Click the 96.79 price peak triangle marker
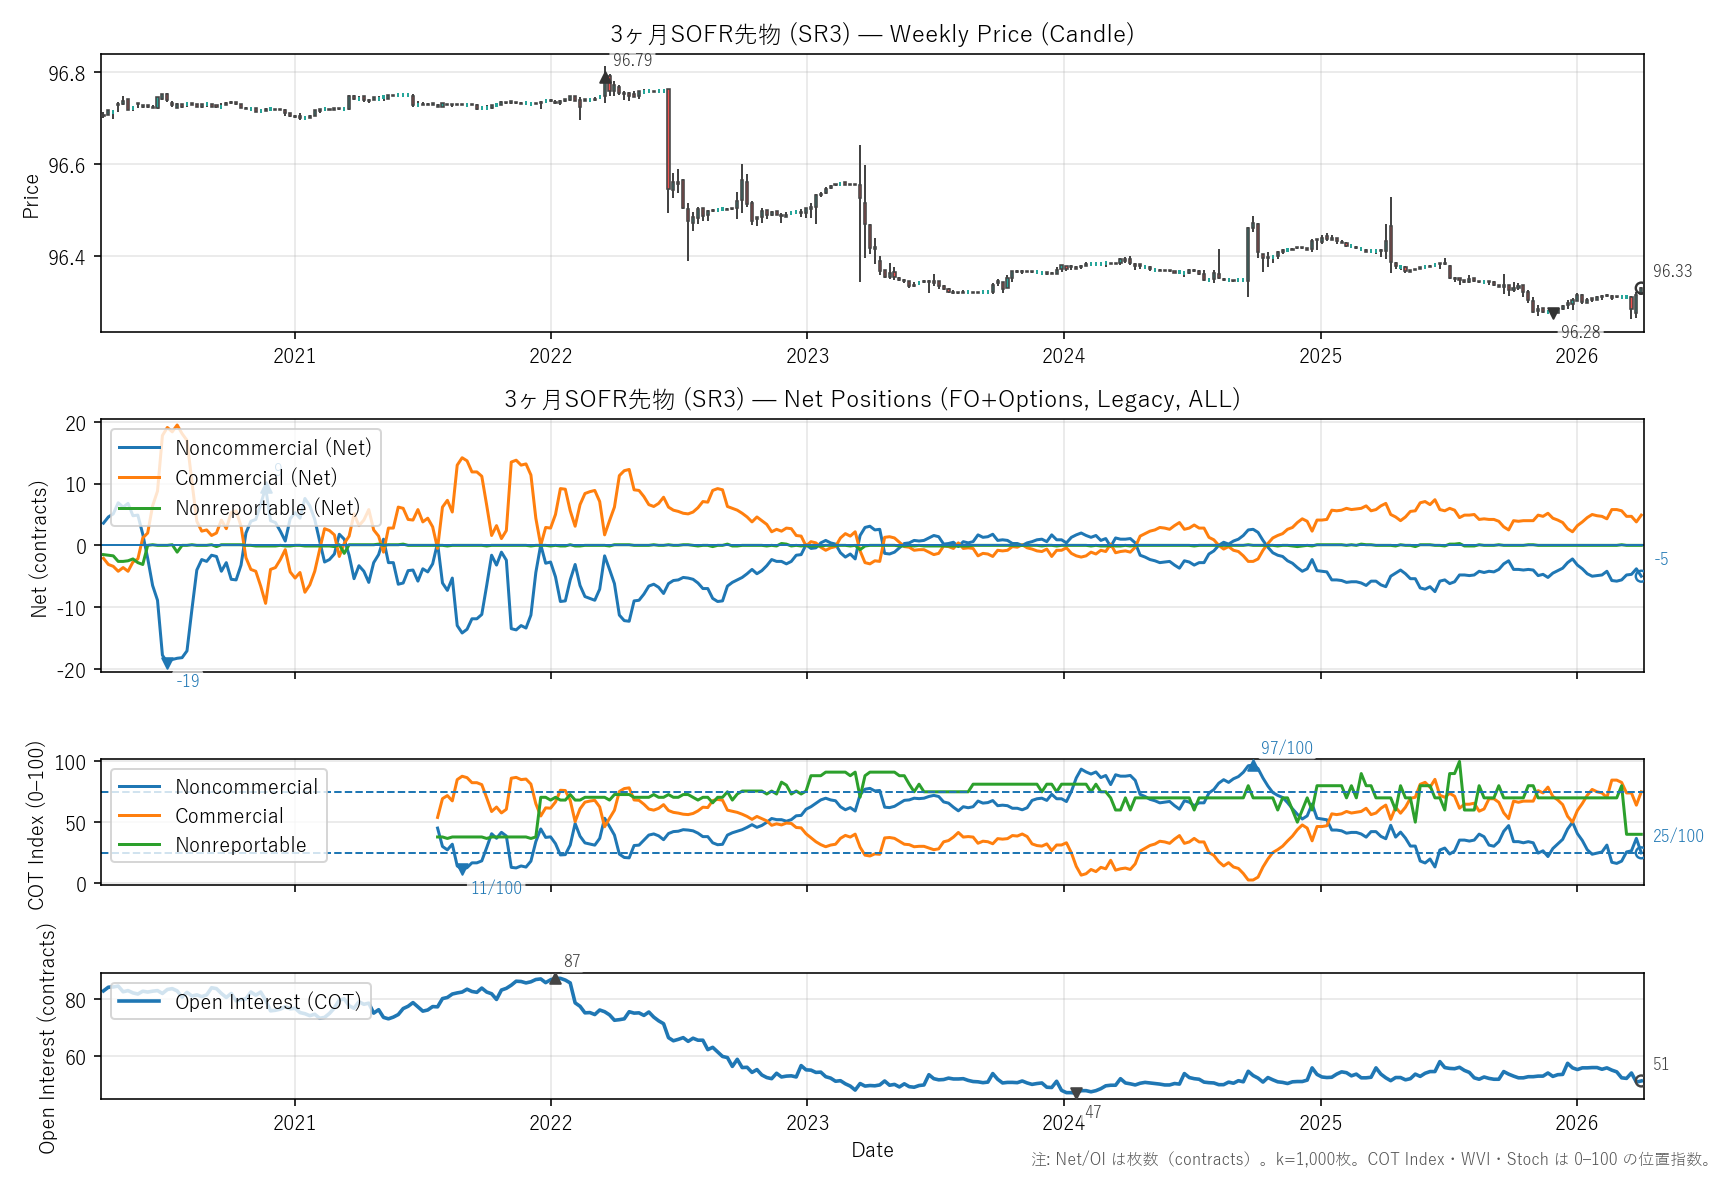This screenshot has height=1180, width=1728. pos(605,77)
